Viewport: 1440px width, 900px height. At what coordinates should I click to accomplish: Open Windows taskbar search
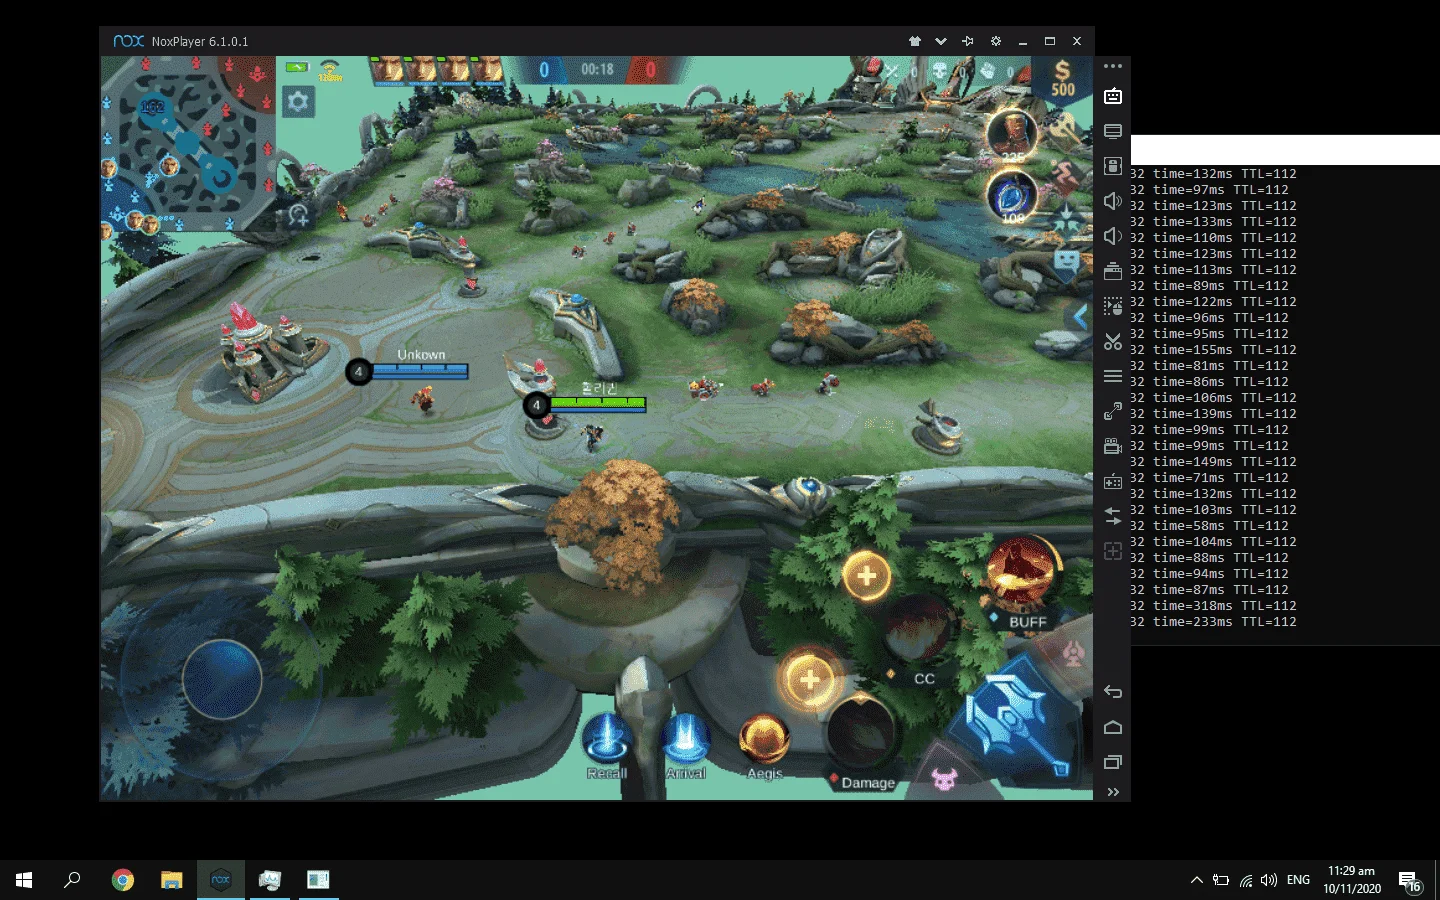[72, 880]
